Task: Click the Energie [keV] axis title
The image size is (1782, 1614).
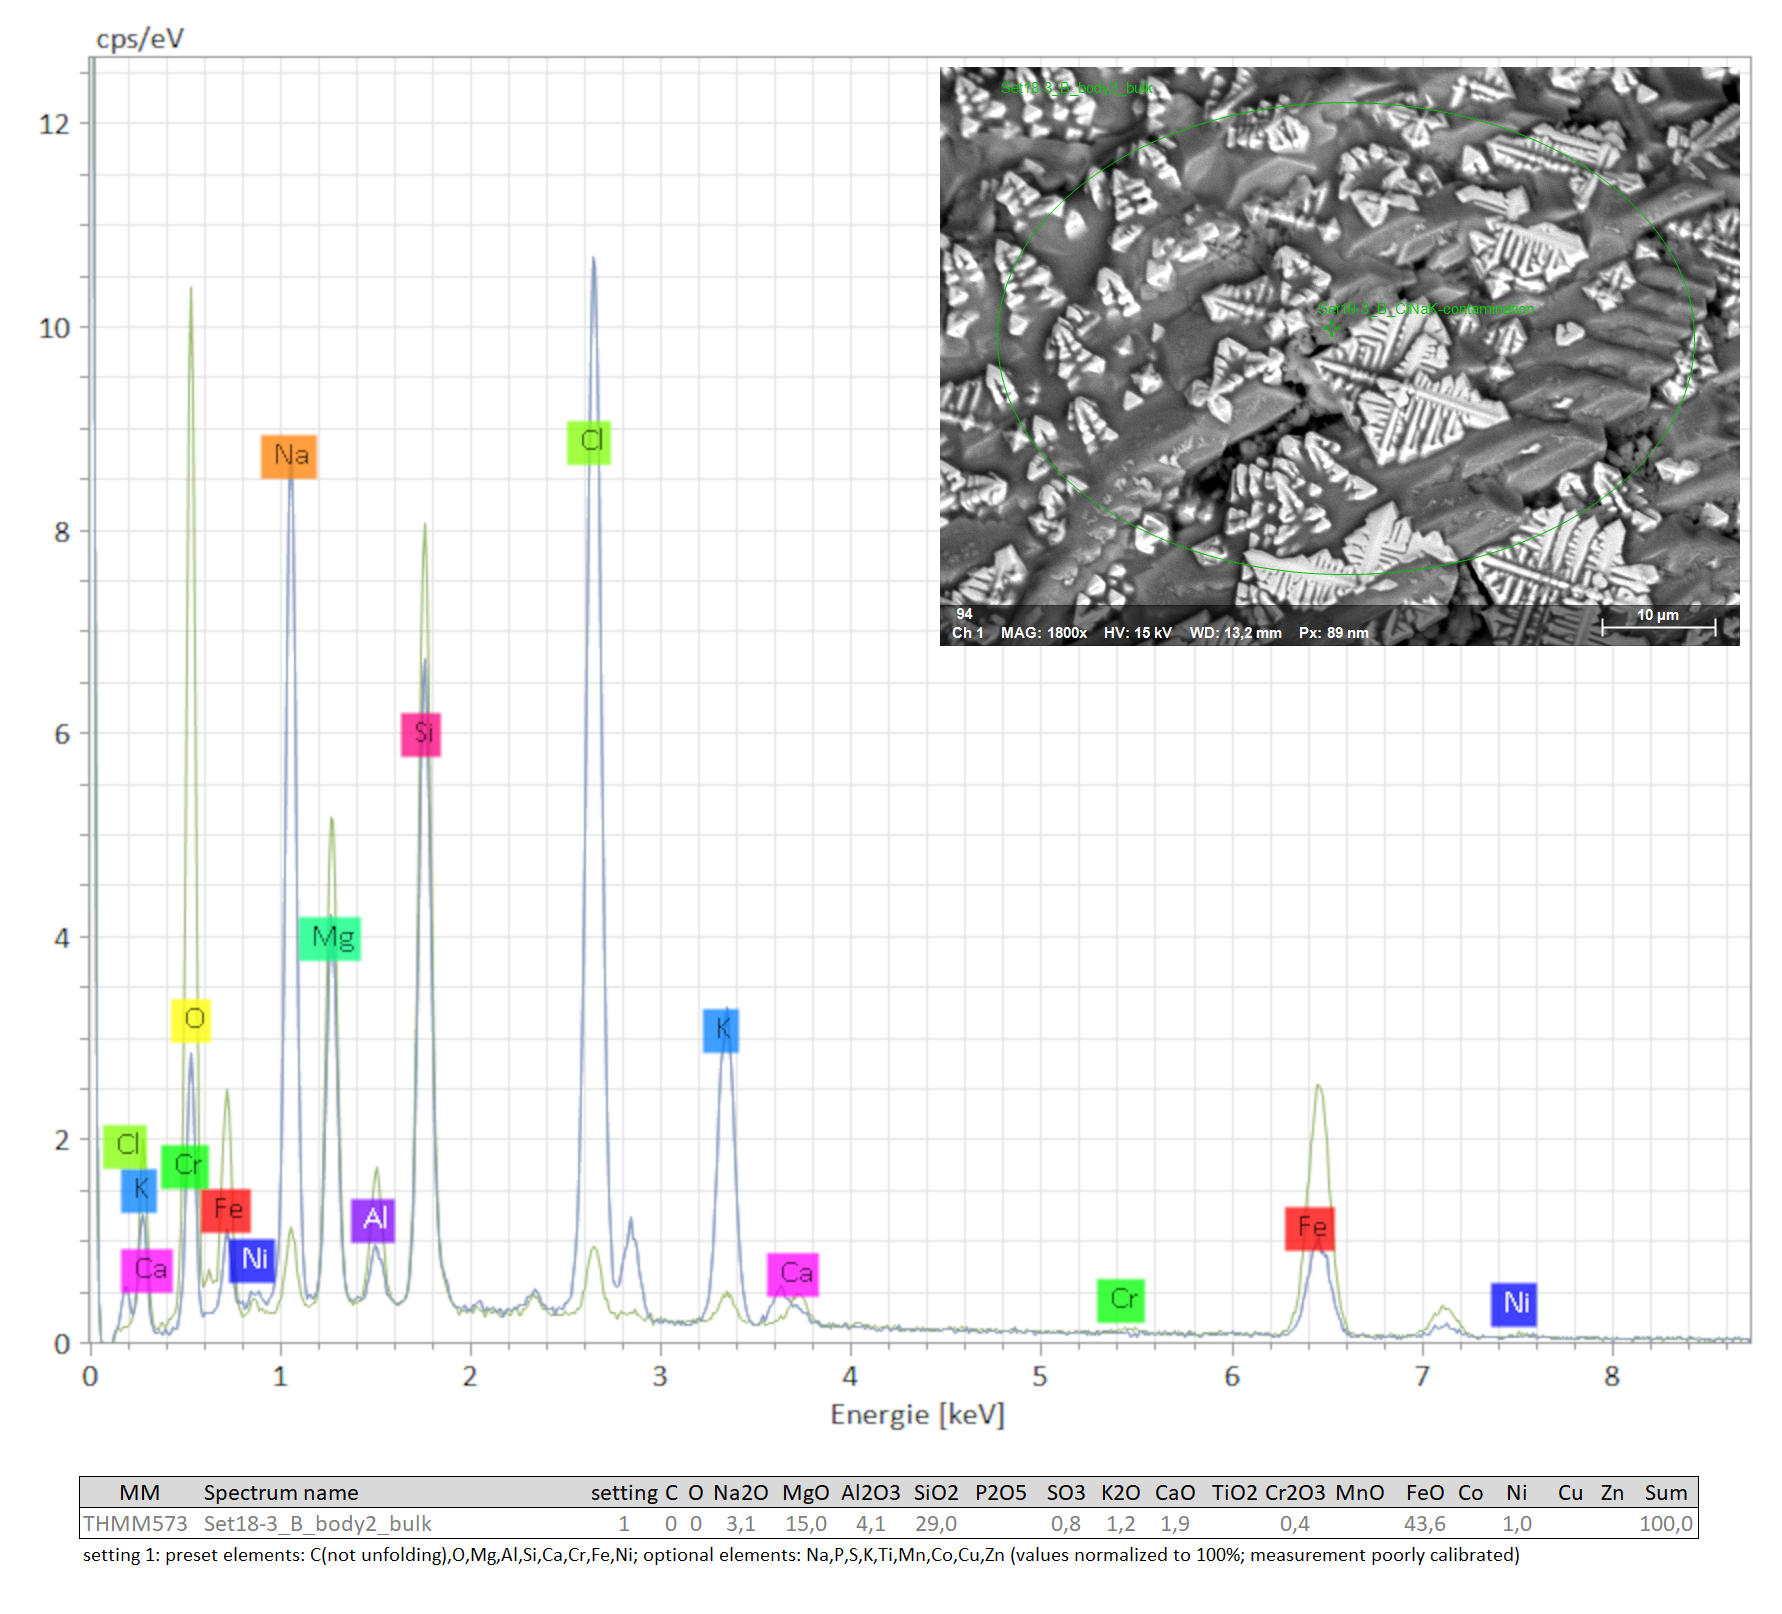Action: pos(917,1414)
